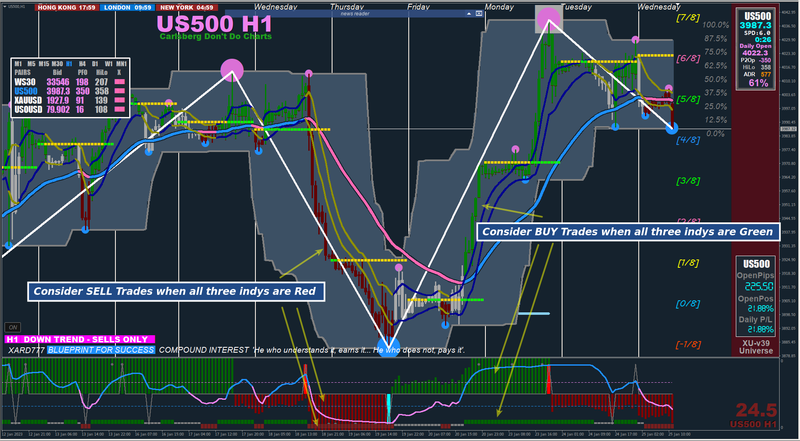
Task: Open the US500 pair from dashboard
Action: click(26, 91)
